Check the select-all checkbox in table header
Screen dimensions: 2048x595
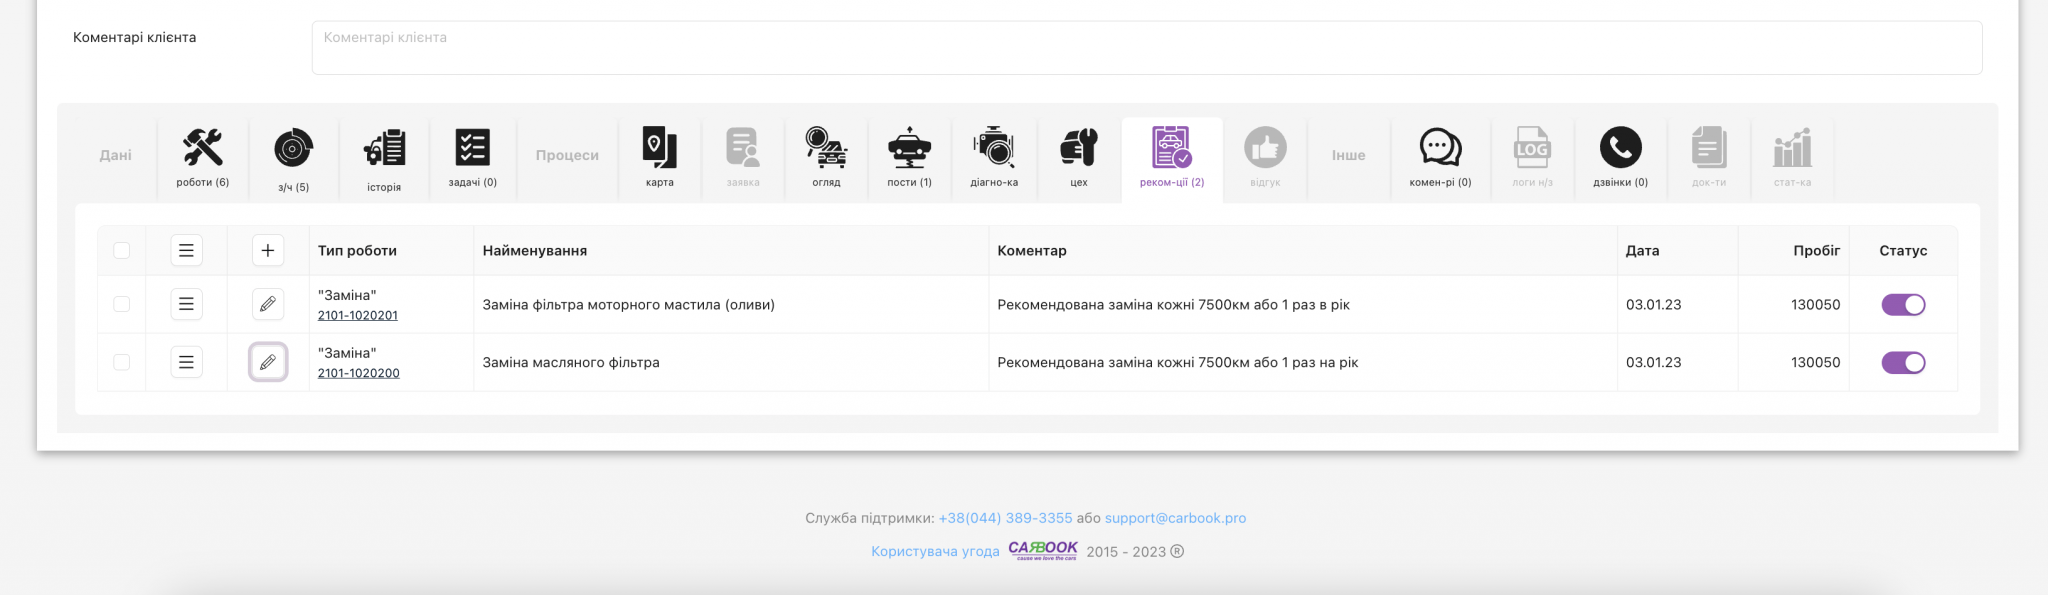point(122,251)
